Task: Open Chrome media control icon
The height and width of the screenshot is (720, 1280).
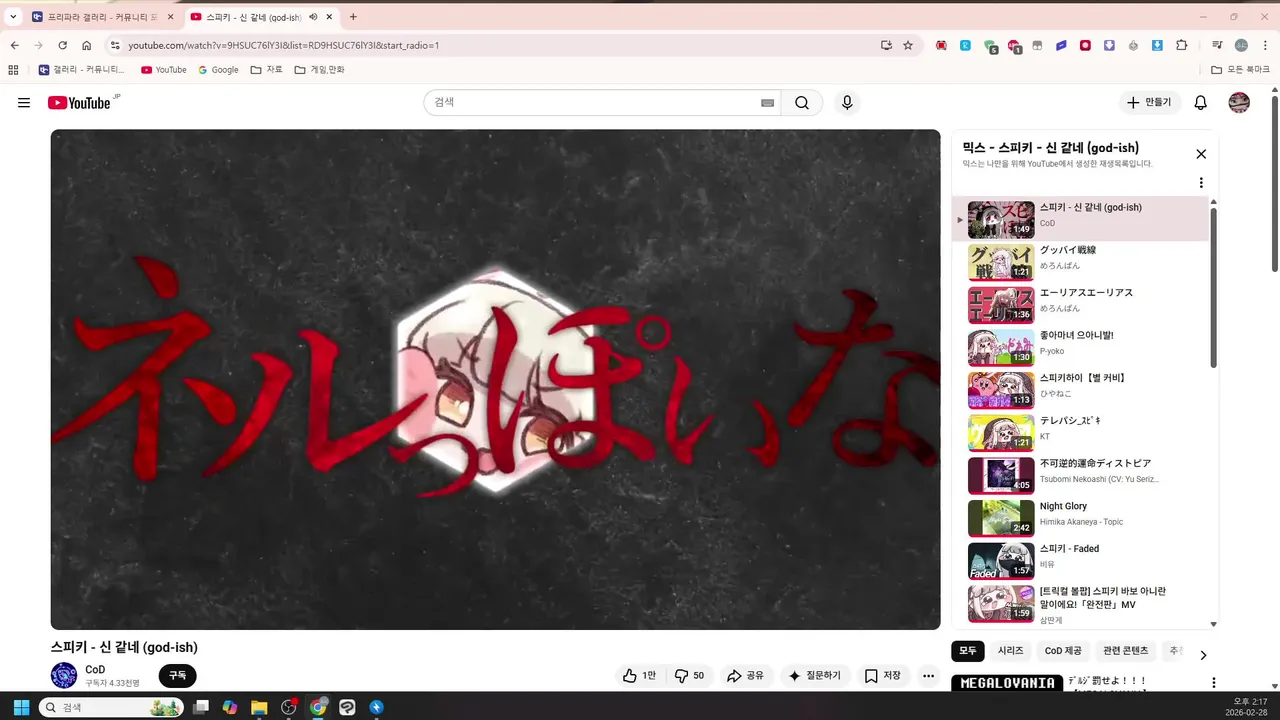Action: (1217, 45)
